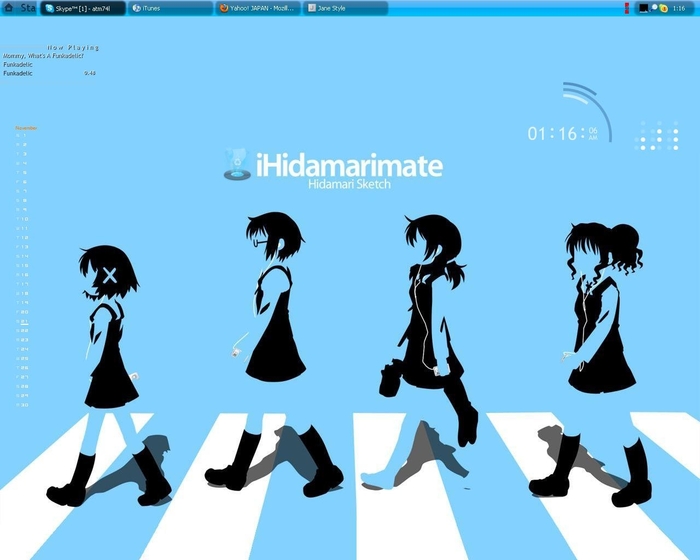The image size is (700, 560).
Task: Open the home icon in the taskbar
Action: 8,8
